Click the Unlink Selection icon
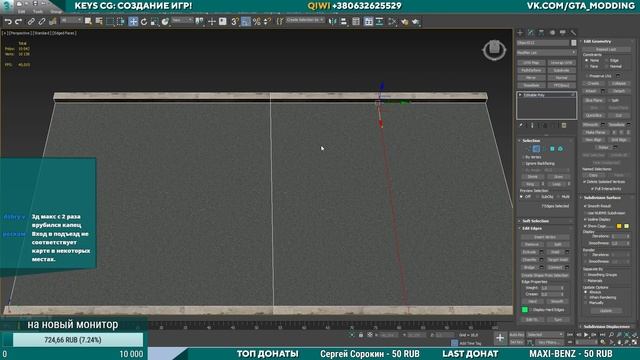This screenshot has height=360, width=640. [41, 21]
